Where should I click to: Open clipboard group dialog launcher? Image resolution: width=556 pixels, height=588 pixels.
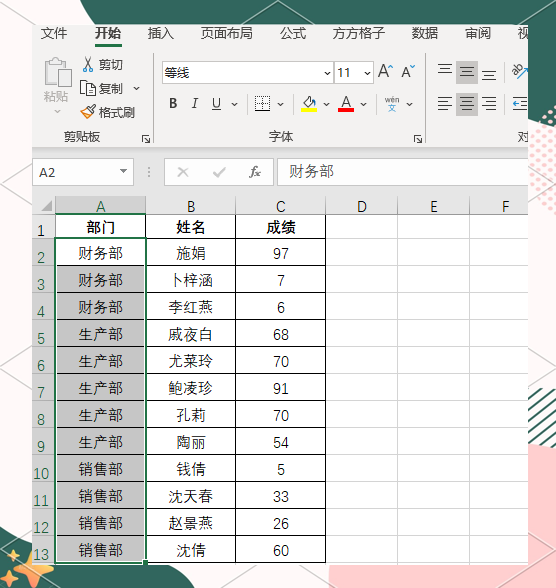coord(146,139)
